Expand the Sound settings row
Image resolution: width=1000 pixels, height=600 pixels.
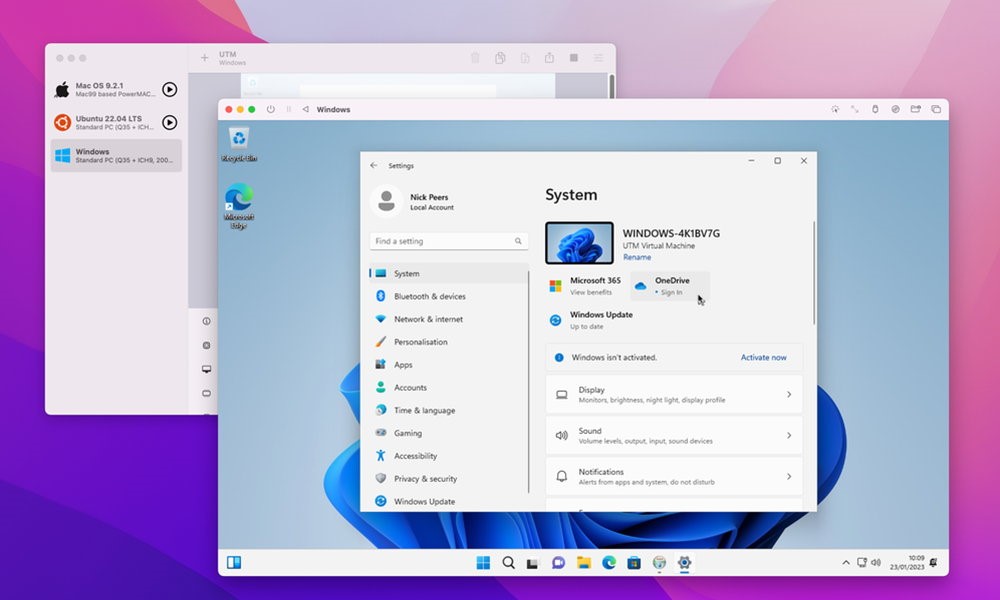(x=674, y=435)
